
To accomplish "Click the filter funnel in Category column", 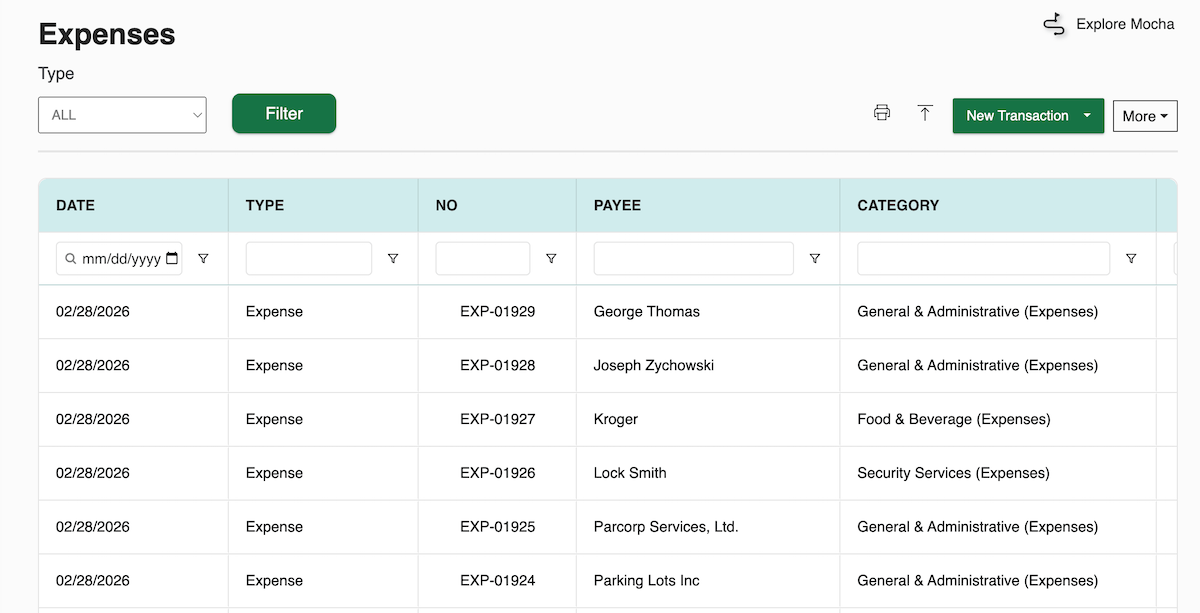I will point(1131,258).
